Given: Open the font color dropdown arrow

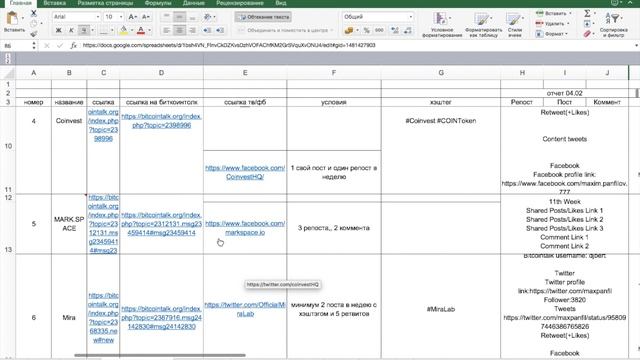Looking at the screenshot, I should (x=149, y=31).
